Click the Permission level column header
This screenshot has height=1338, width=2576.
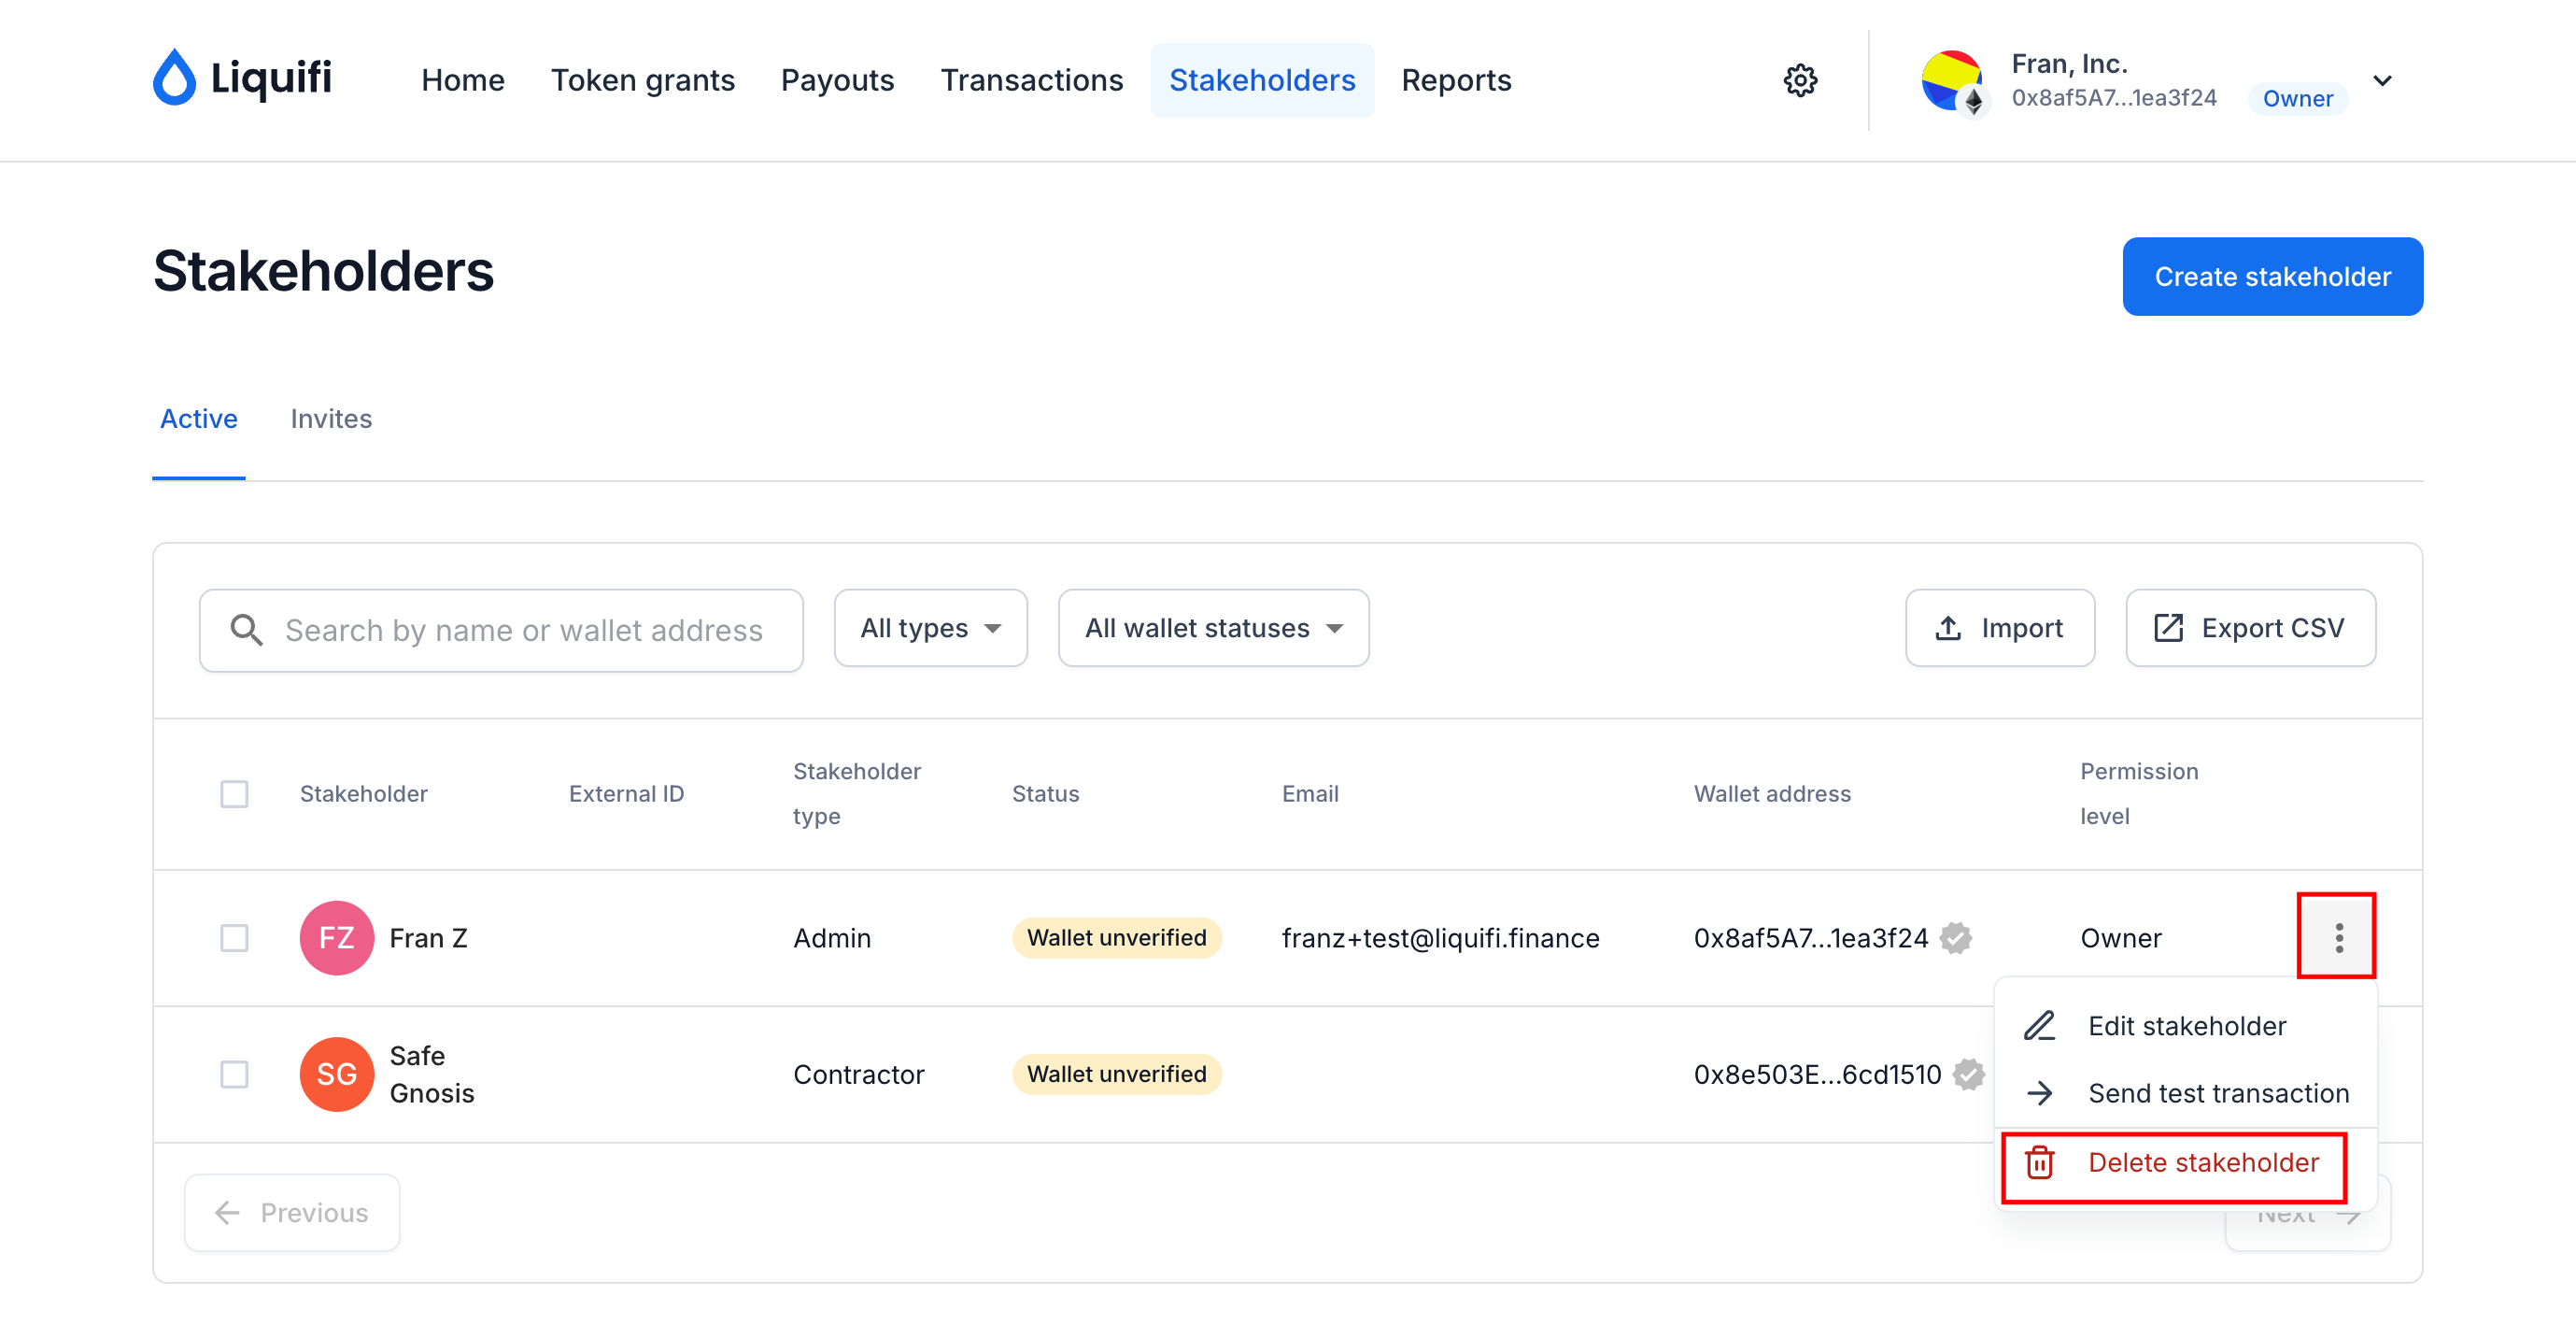[x=2139, y=793]
